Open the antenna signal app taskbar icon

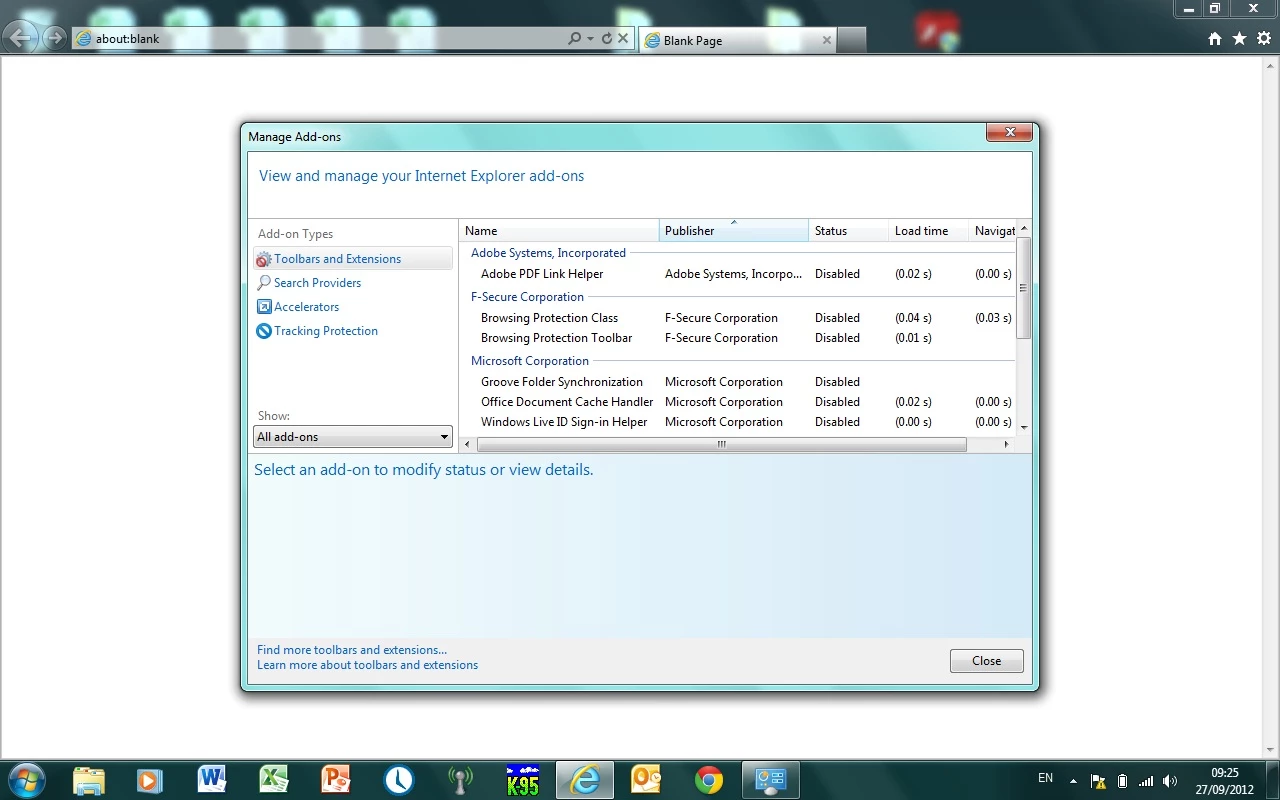(460, 780)
